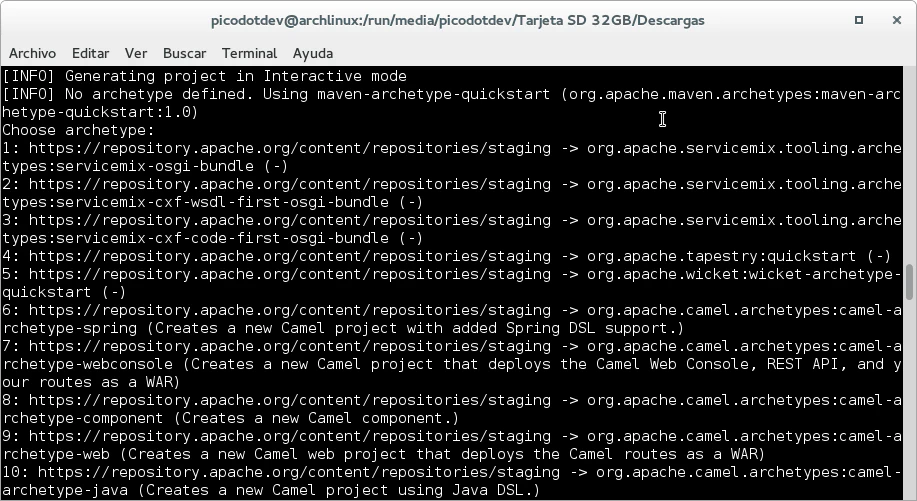Click the repository URL on archetype line 6
917x501 pixels.
[x=289, y=310]
